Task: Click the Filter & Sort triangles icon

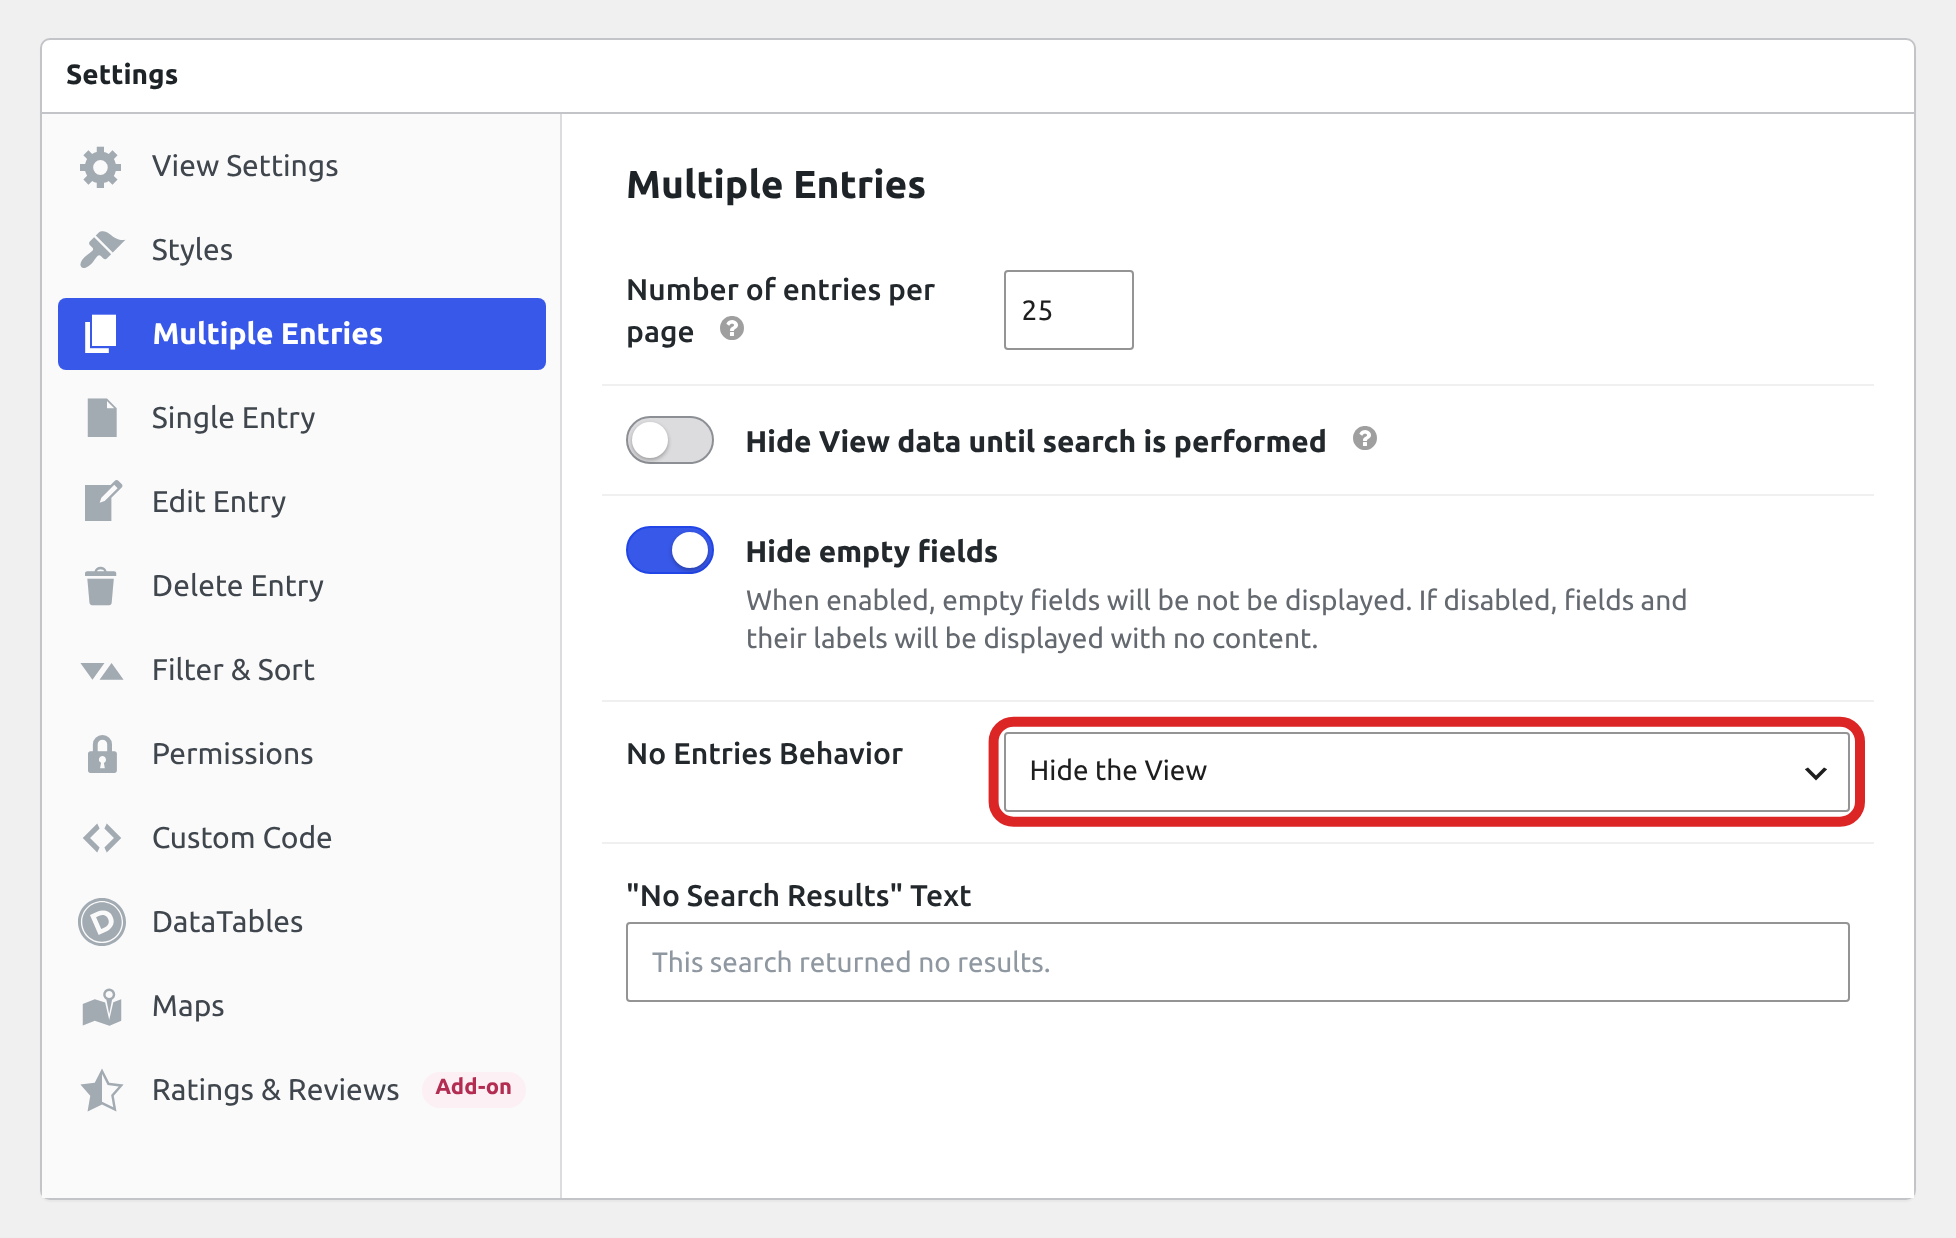Action: coord(101,670)
